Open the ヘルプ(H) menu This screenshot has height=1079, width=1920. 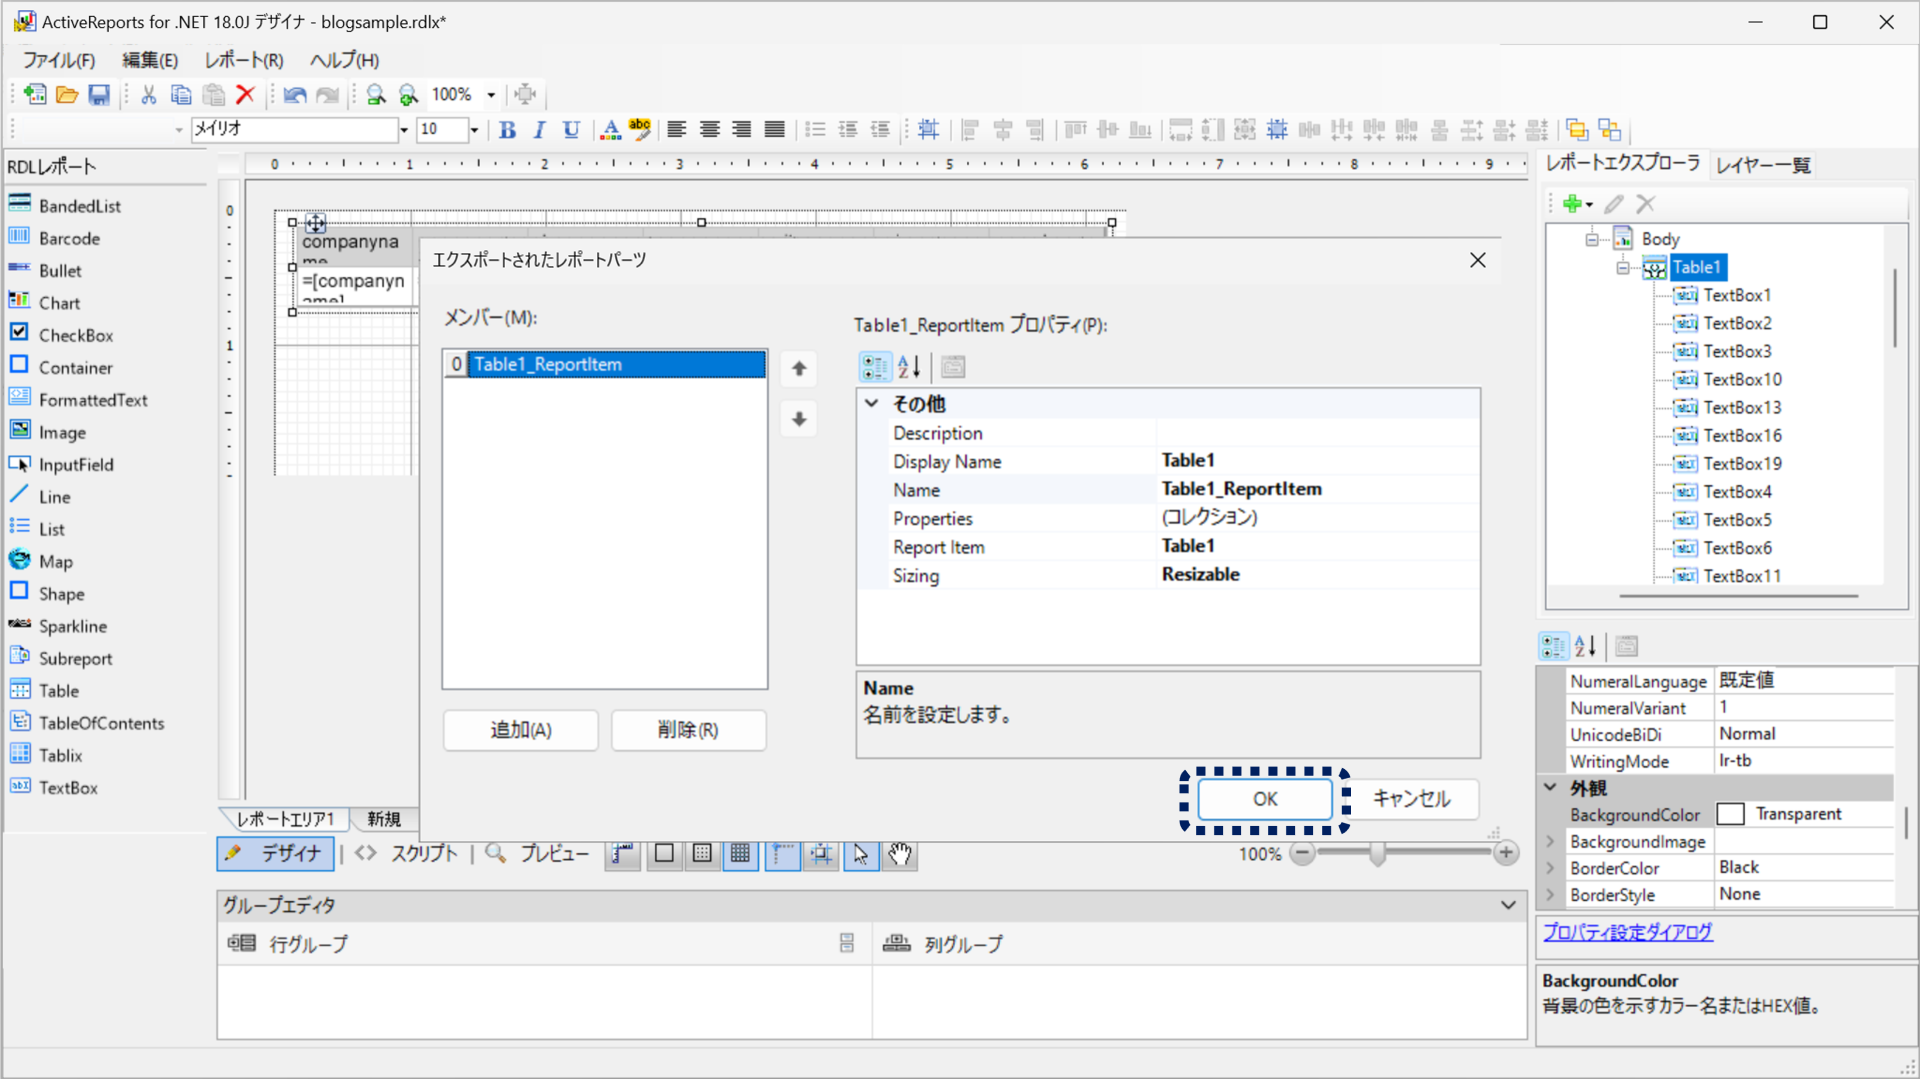(x=344, y=60)
